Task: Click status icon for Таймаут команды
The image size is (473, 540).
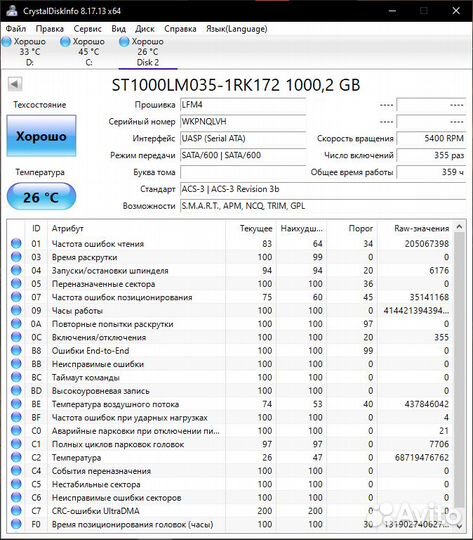Action: [x=16, y=377]
